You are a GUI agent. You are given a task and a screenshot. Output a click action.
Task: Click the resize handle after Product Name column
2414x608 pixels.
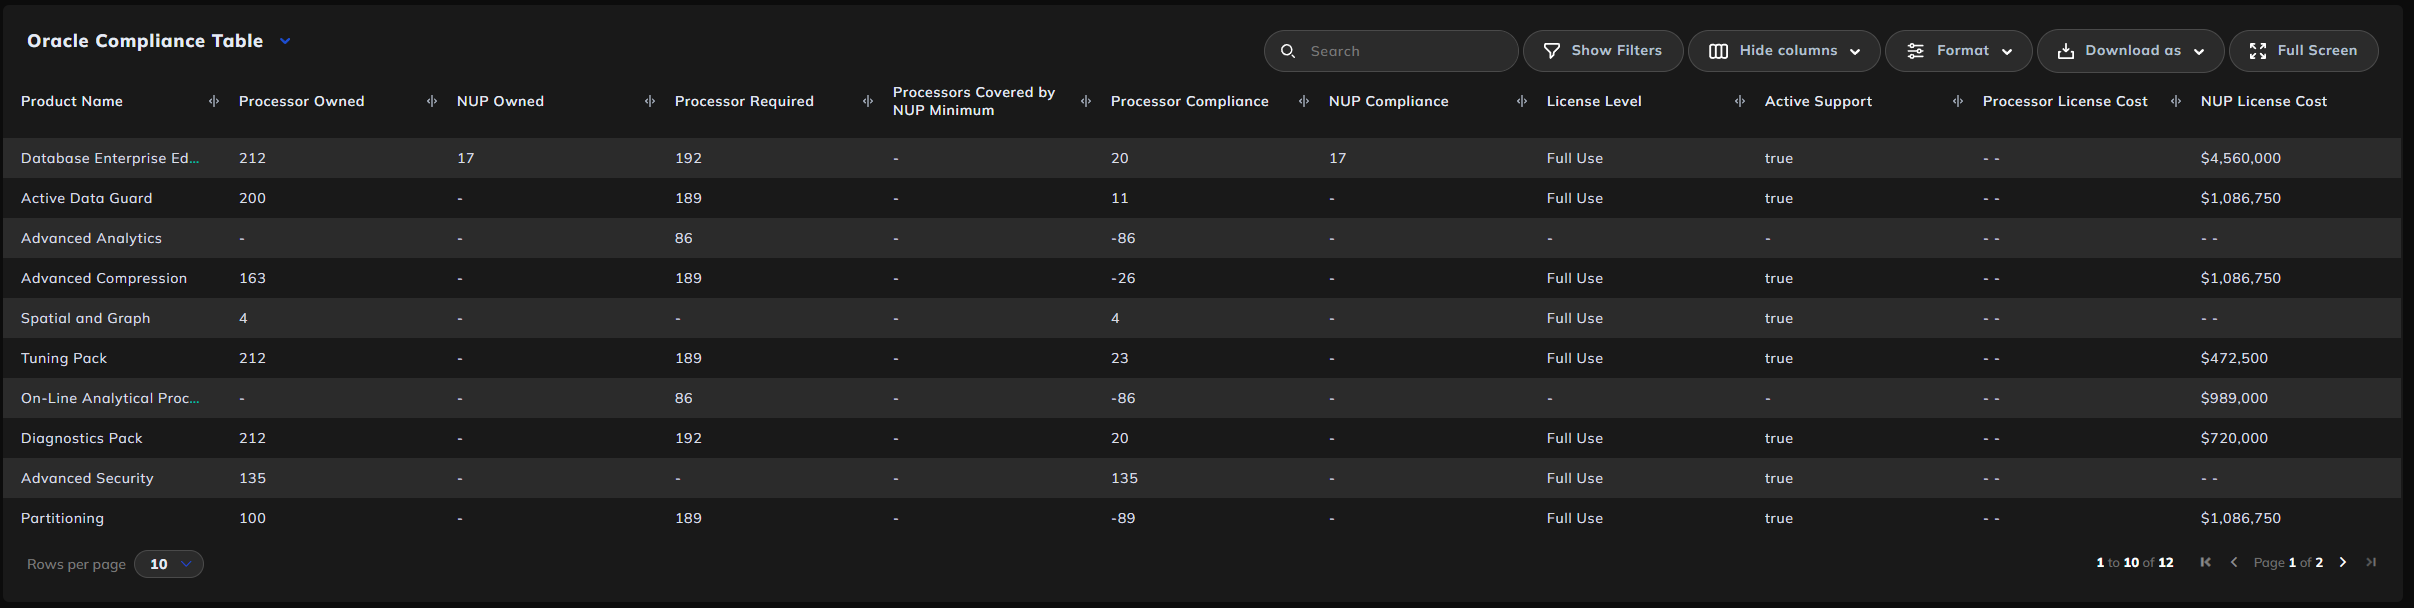point(214,101)
